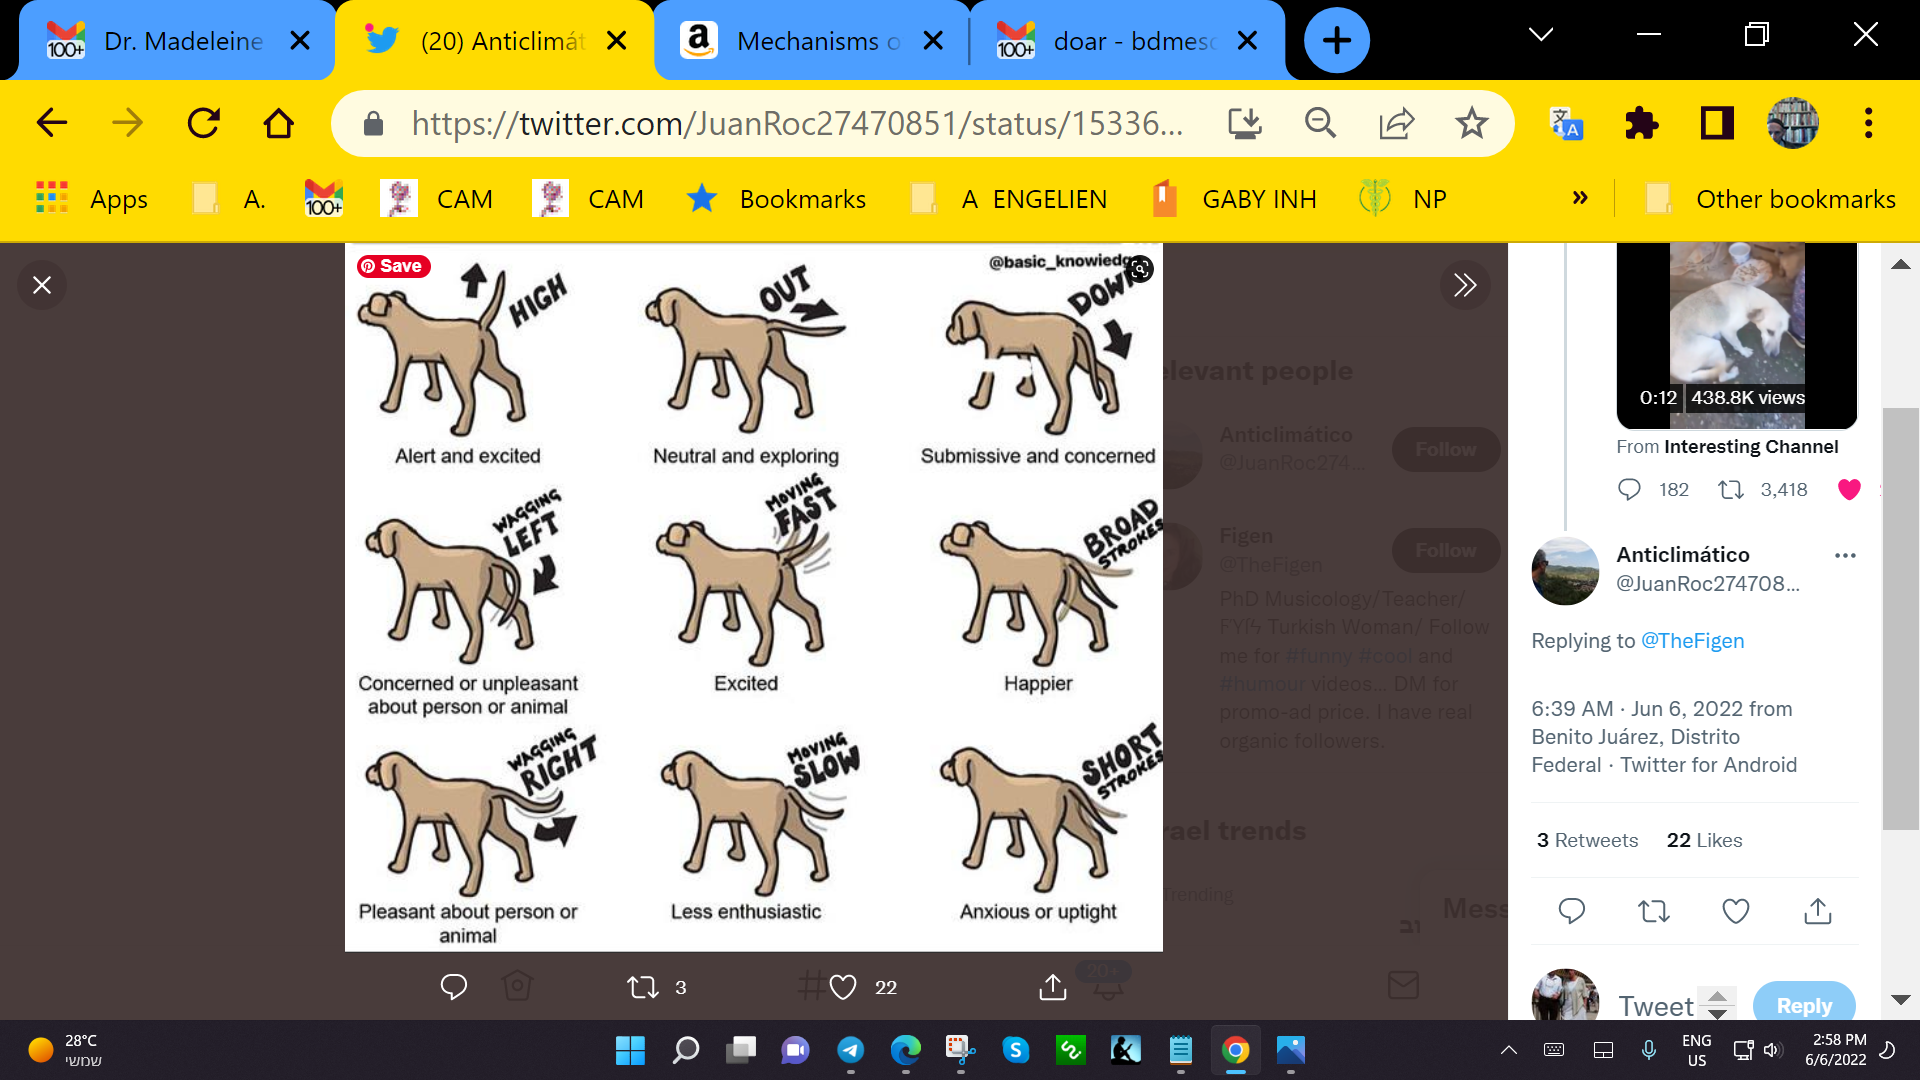Click the sidebar scrollbar down arrow
The height and width of the screenshot is (1080, 1920).
[x=1901, y=1000]
